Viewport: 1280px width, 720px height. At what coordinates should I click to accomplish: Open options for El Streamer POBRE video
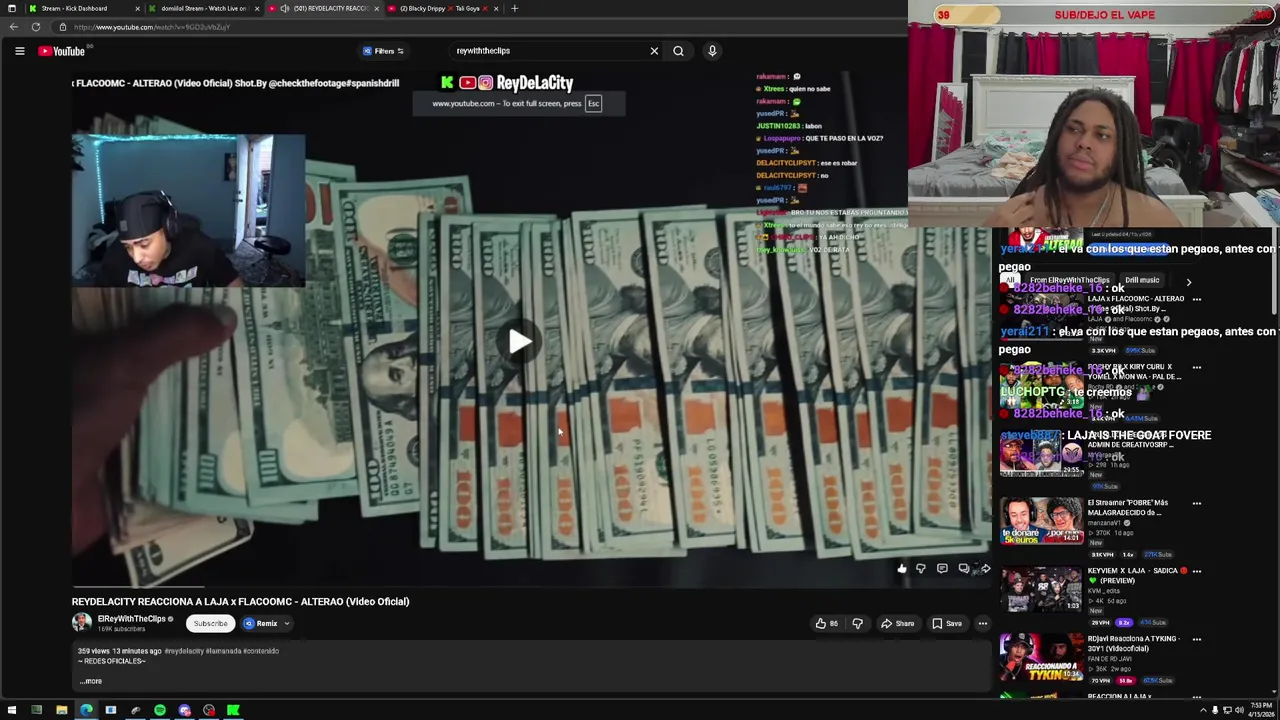pyautogui.click(x=1197, y=503)
